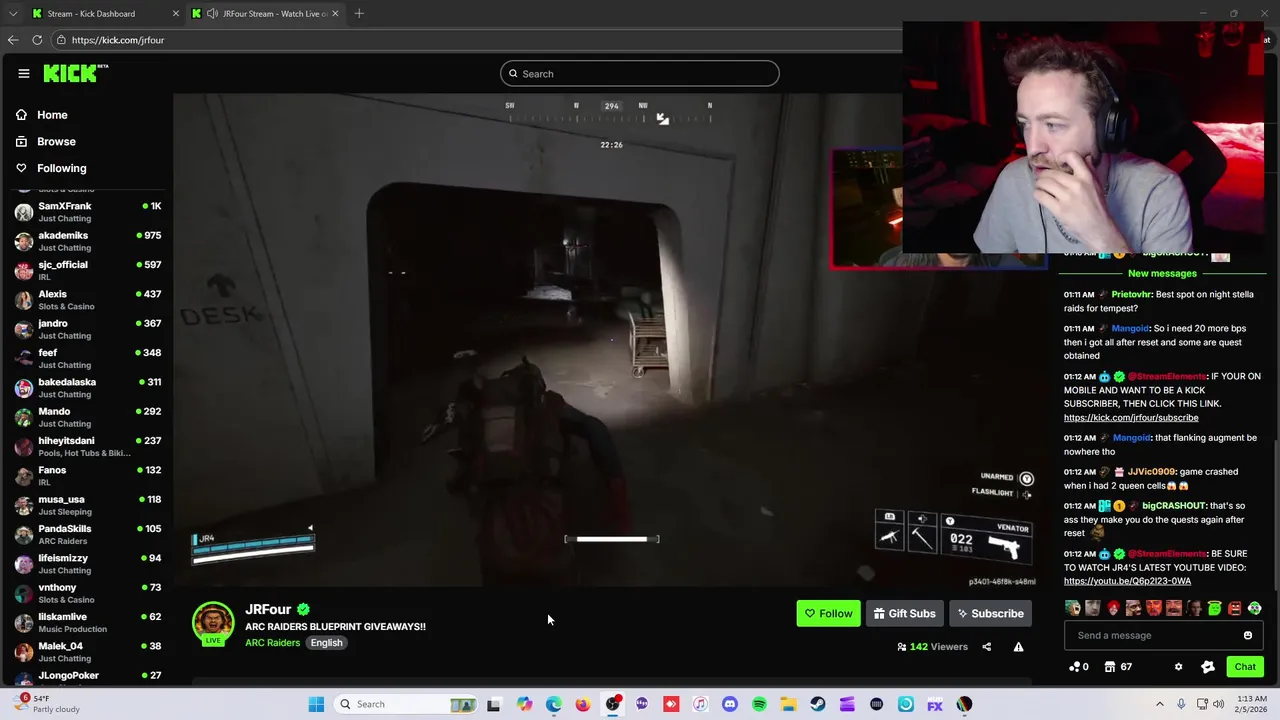Open Spotify from the taskbar
This screenshot has width=1280, height=720.
pyautogui.click(x=759, y=704)
